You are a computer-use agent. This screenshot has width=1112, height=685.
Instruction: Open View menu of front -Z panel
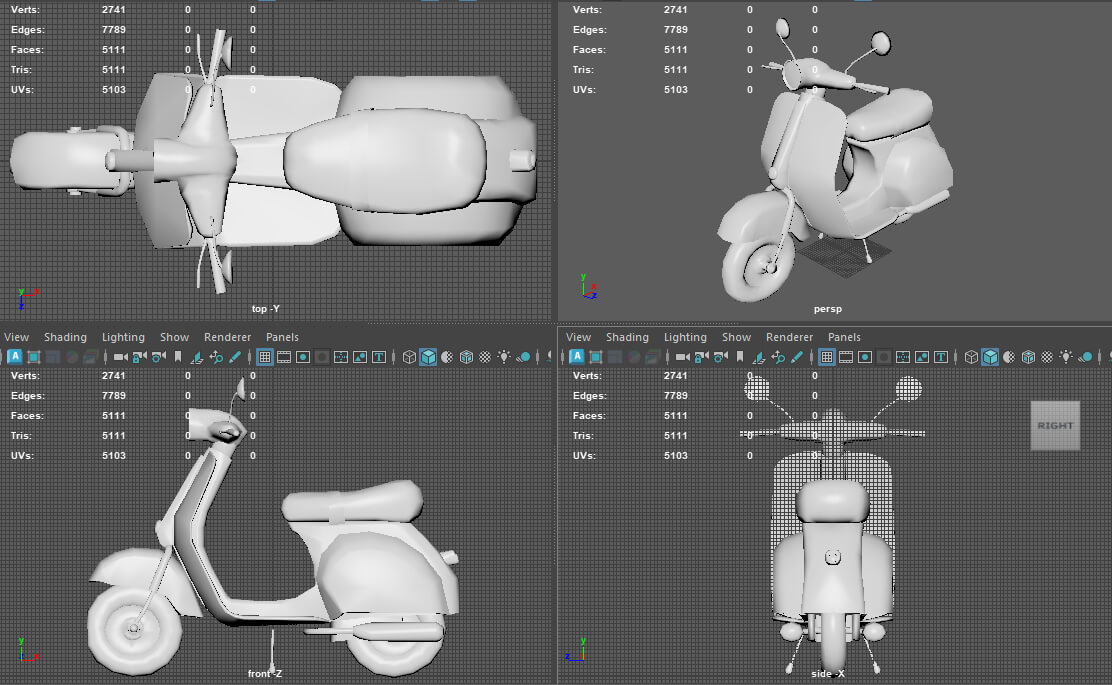pos(16,337)
